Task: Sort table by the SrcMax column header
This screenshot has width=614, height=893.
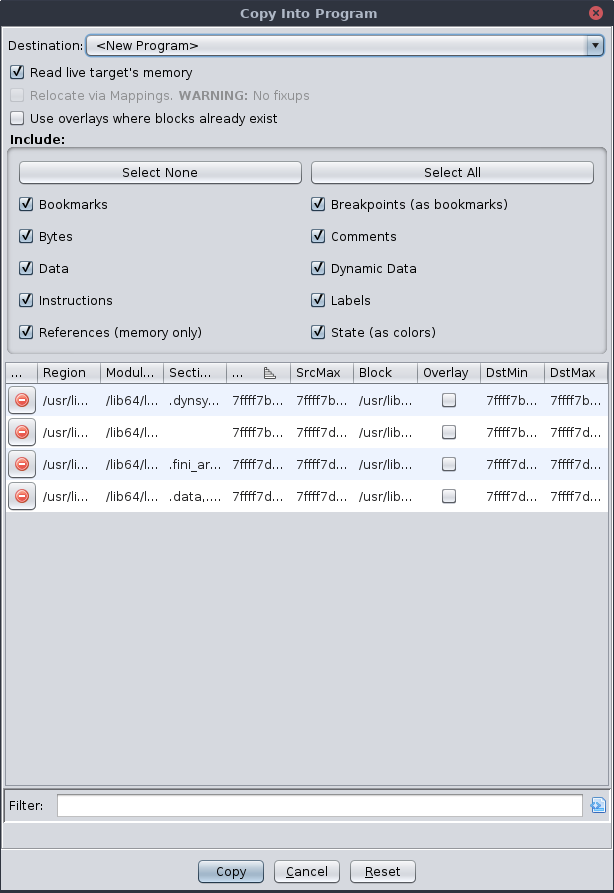Action: [317, 373]
